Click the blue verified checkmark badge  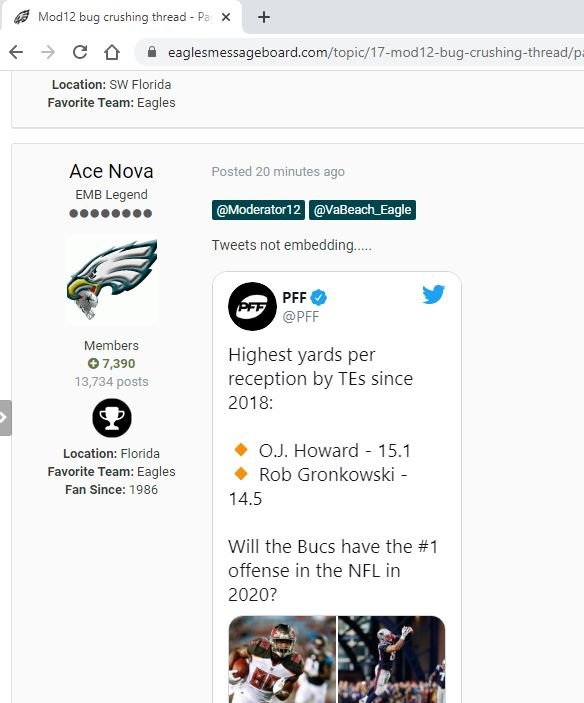tap(319, 297)
